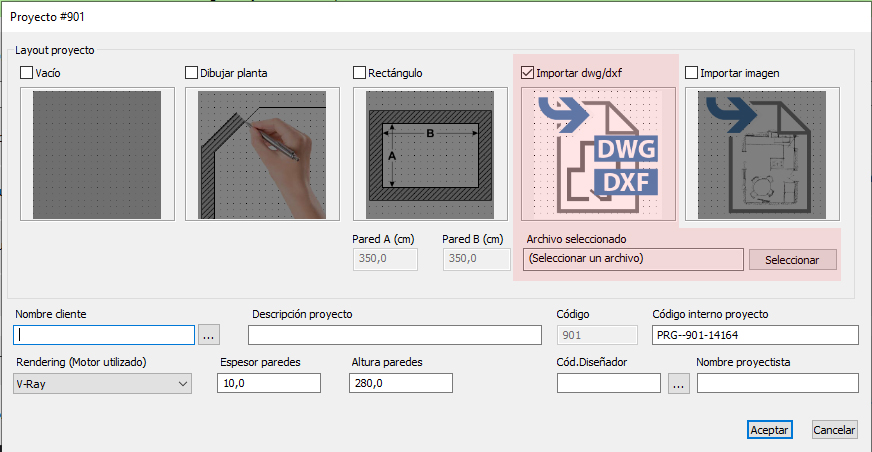
Task: Click the Archivo seleccionado file field
Action: [633, 259]
